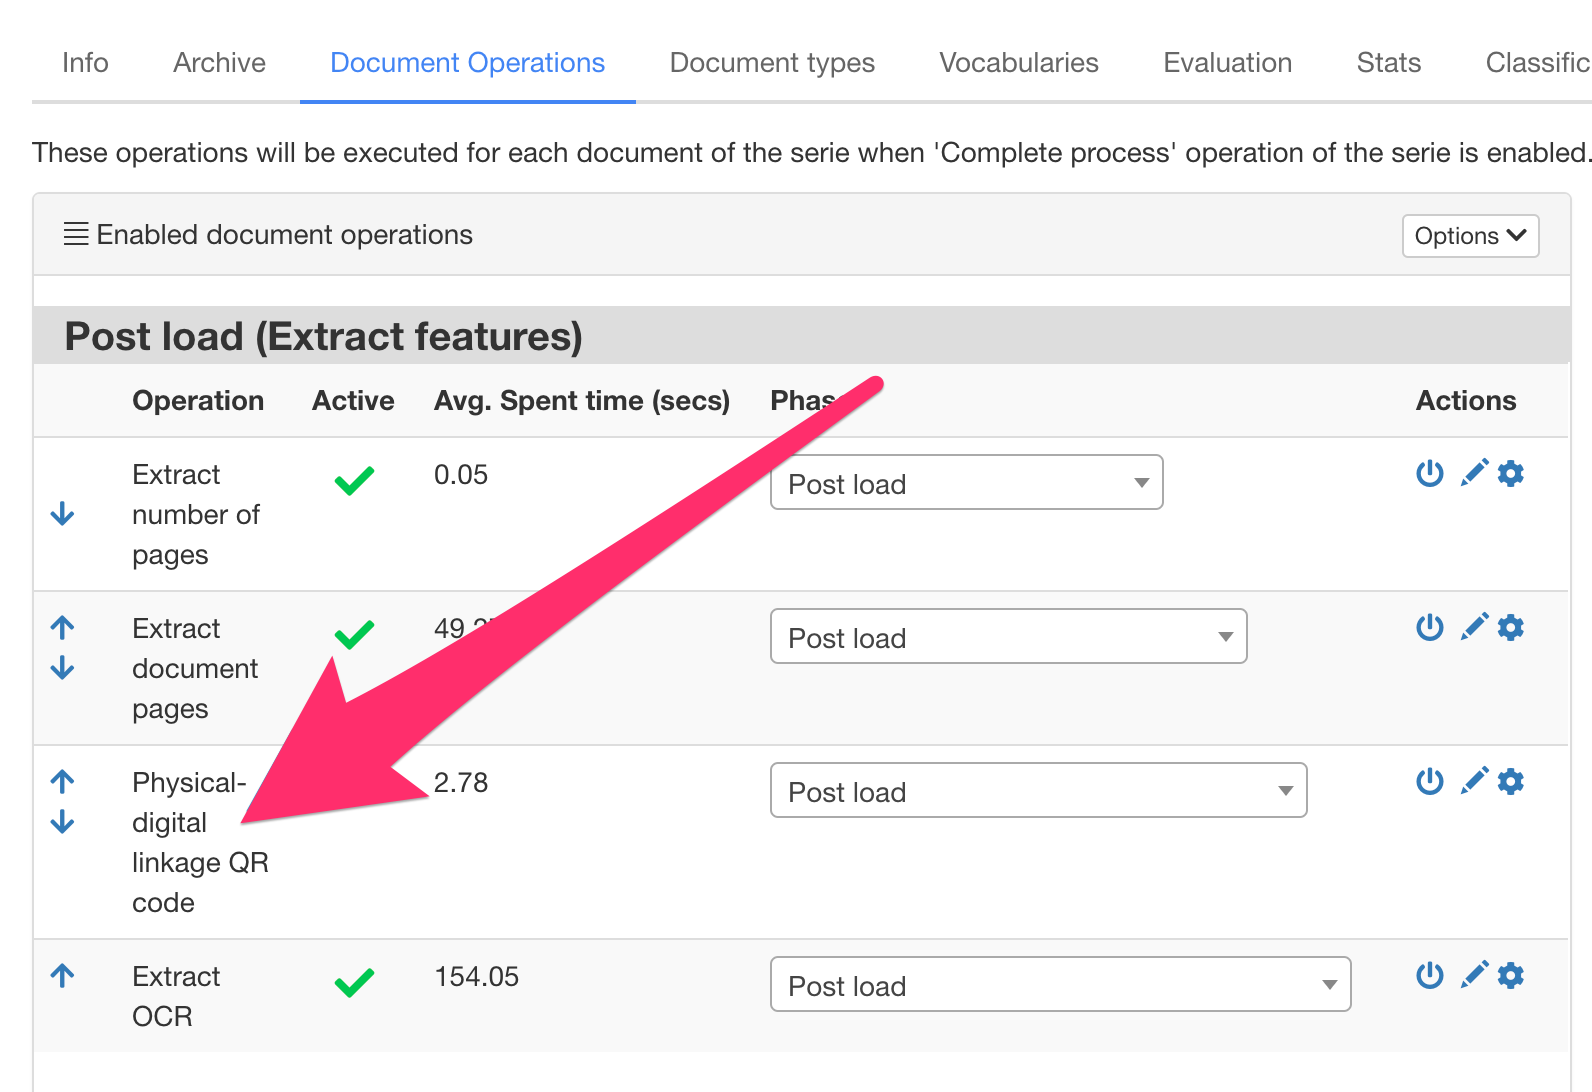The image size is (1592, 1092).
Task: Open phase dropdown for 'Extract document pages'
Action: [1008, 637]
